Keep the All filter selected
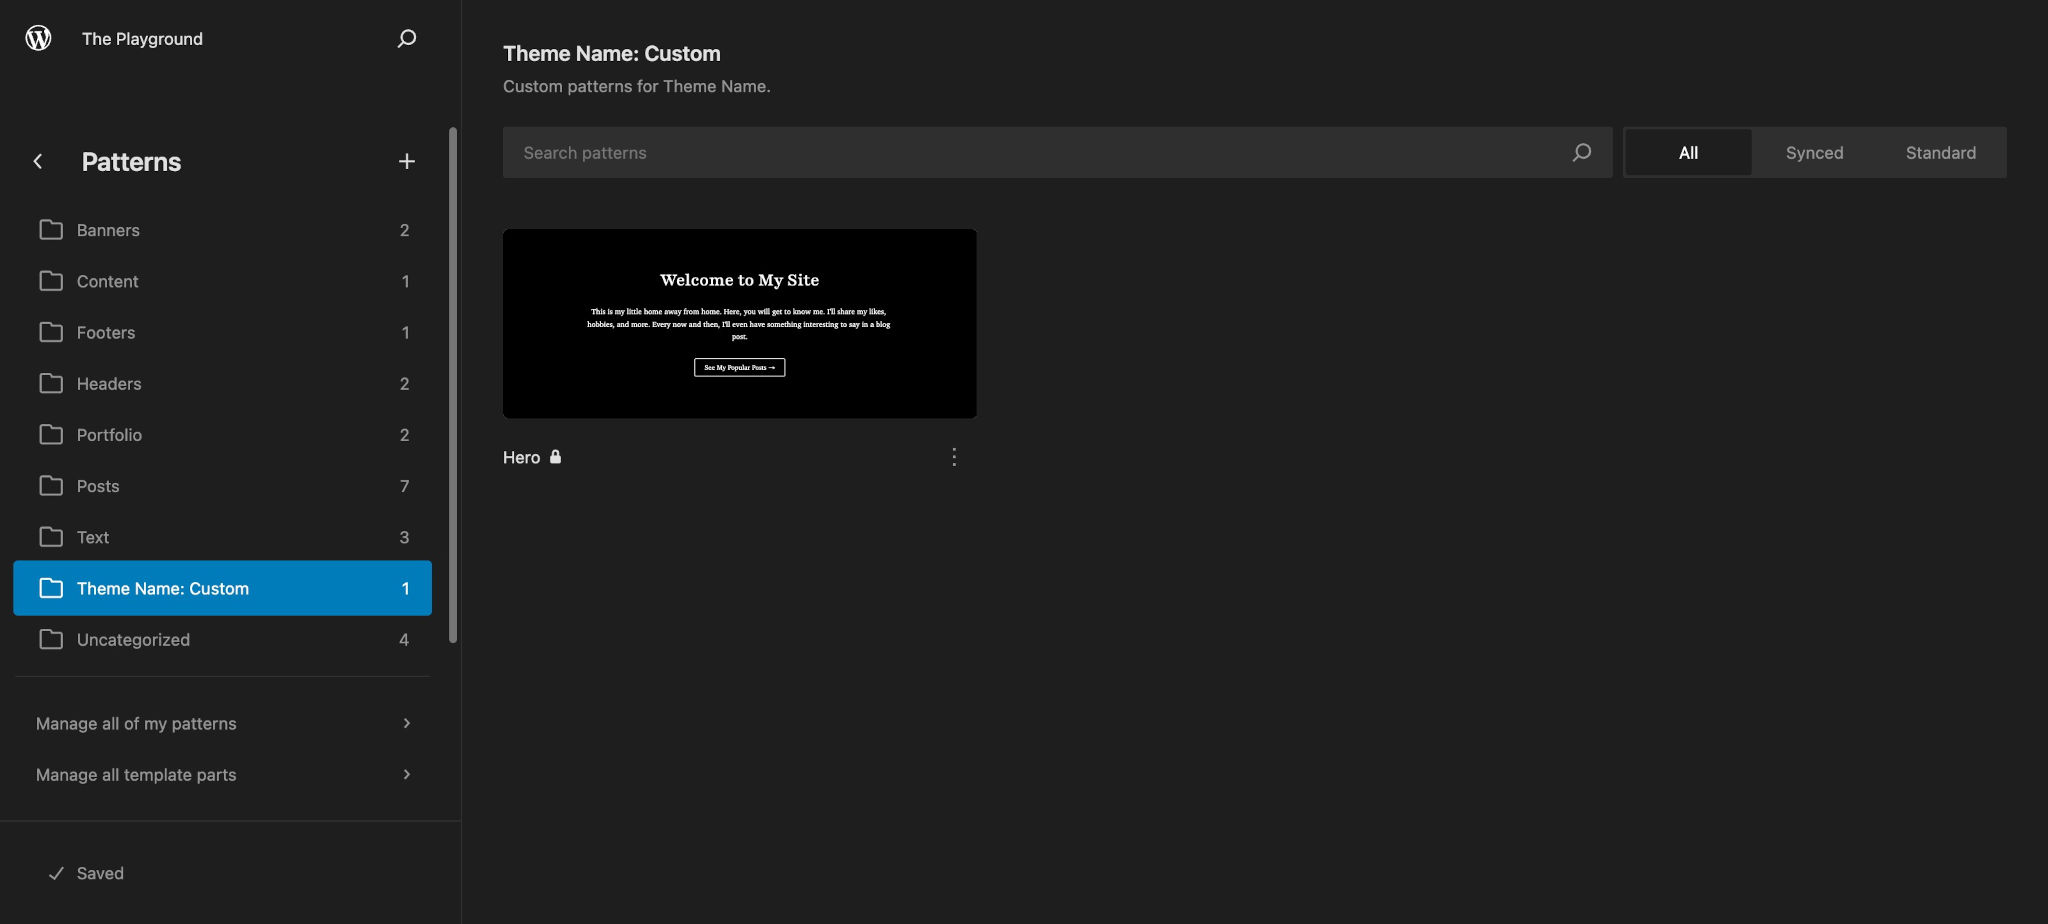Screen dimensions: 2048x924 pyautogui.click(x=1688, y=152)
